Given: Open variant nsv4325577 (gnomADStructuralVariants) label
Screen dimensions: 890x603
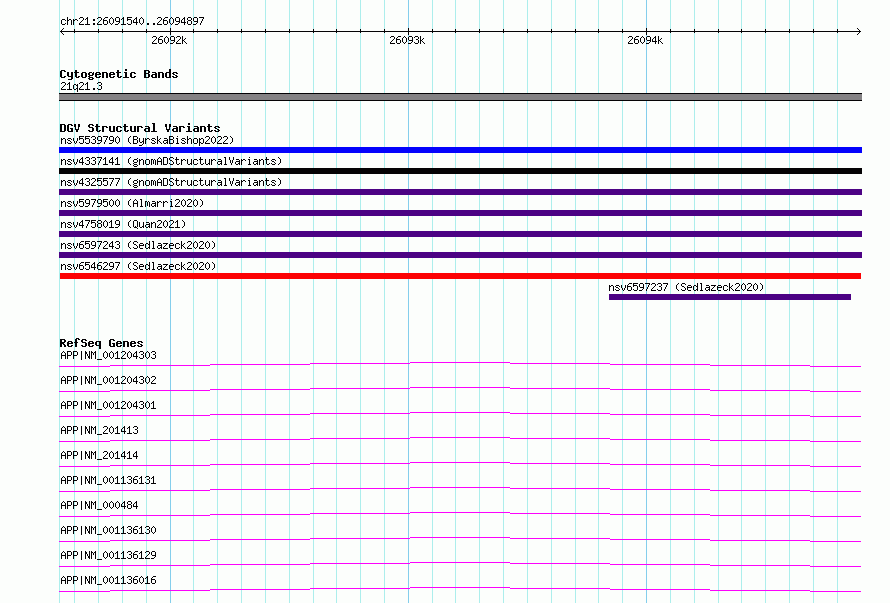Looking at the screenshot, I should pos(171,182).
